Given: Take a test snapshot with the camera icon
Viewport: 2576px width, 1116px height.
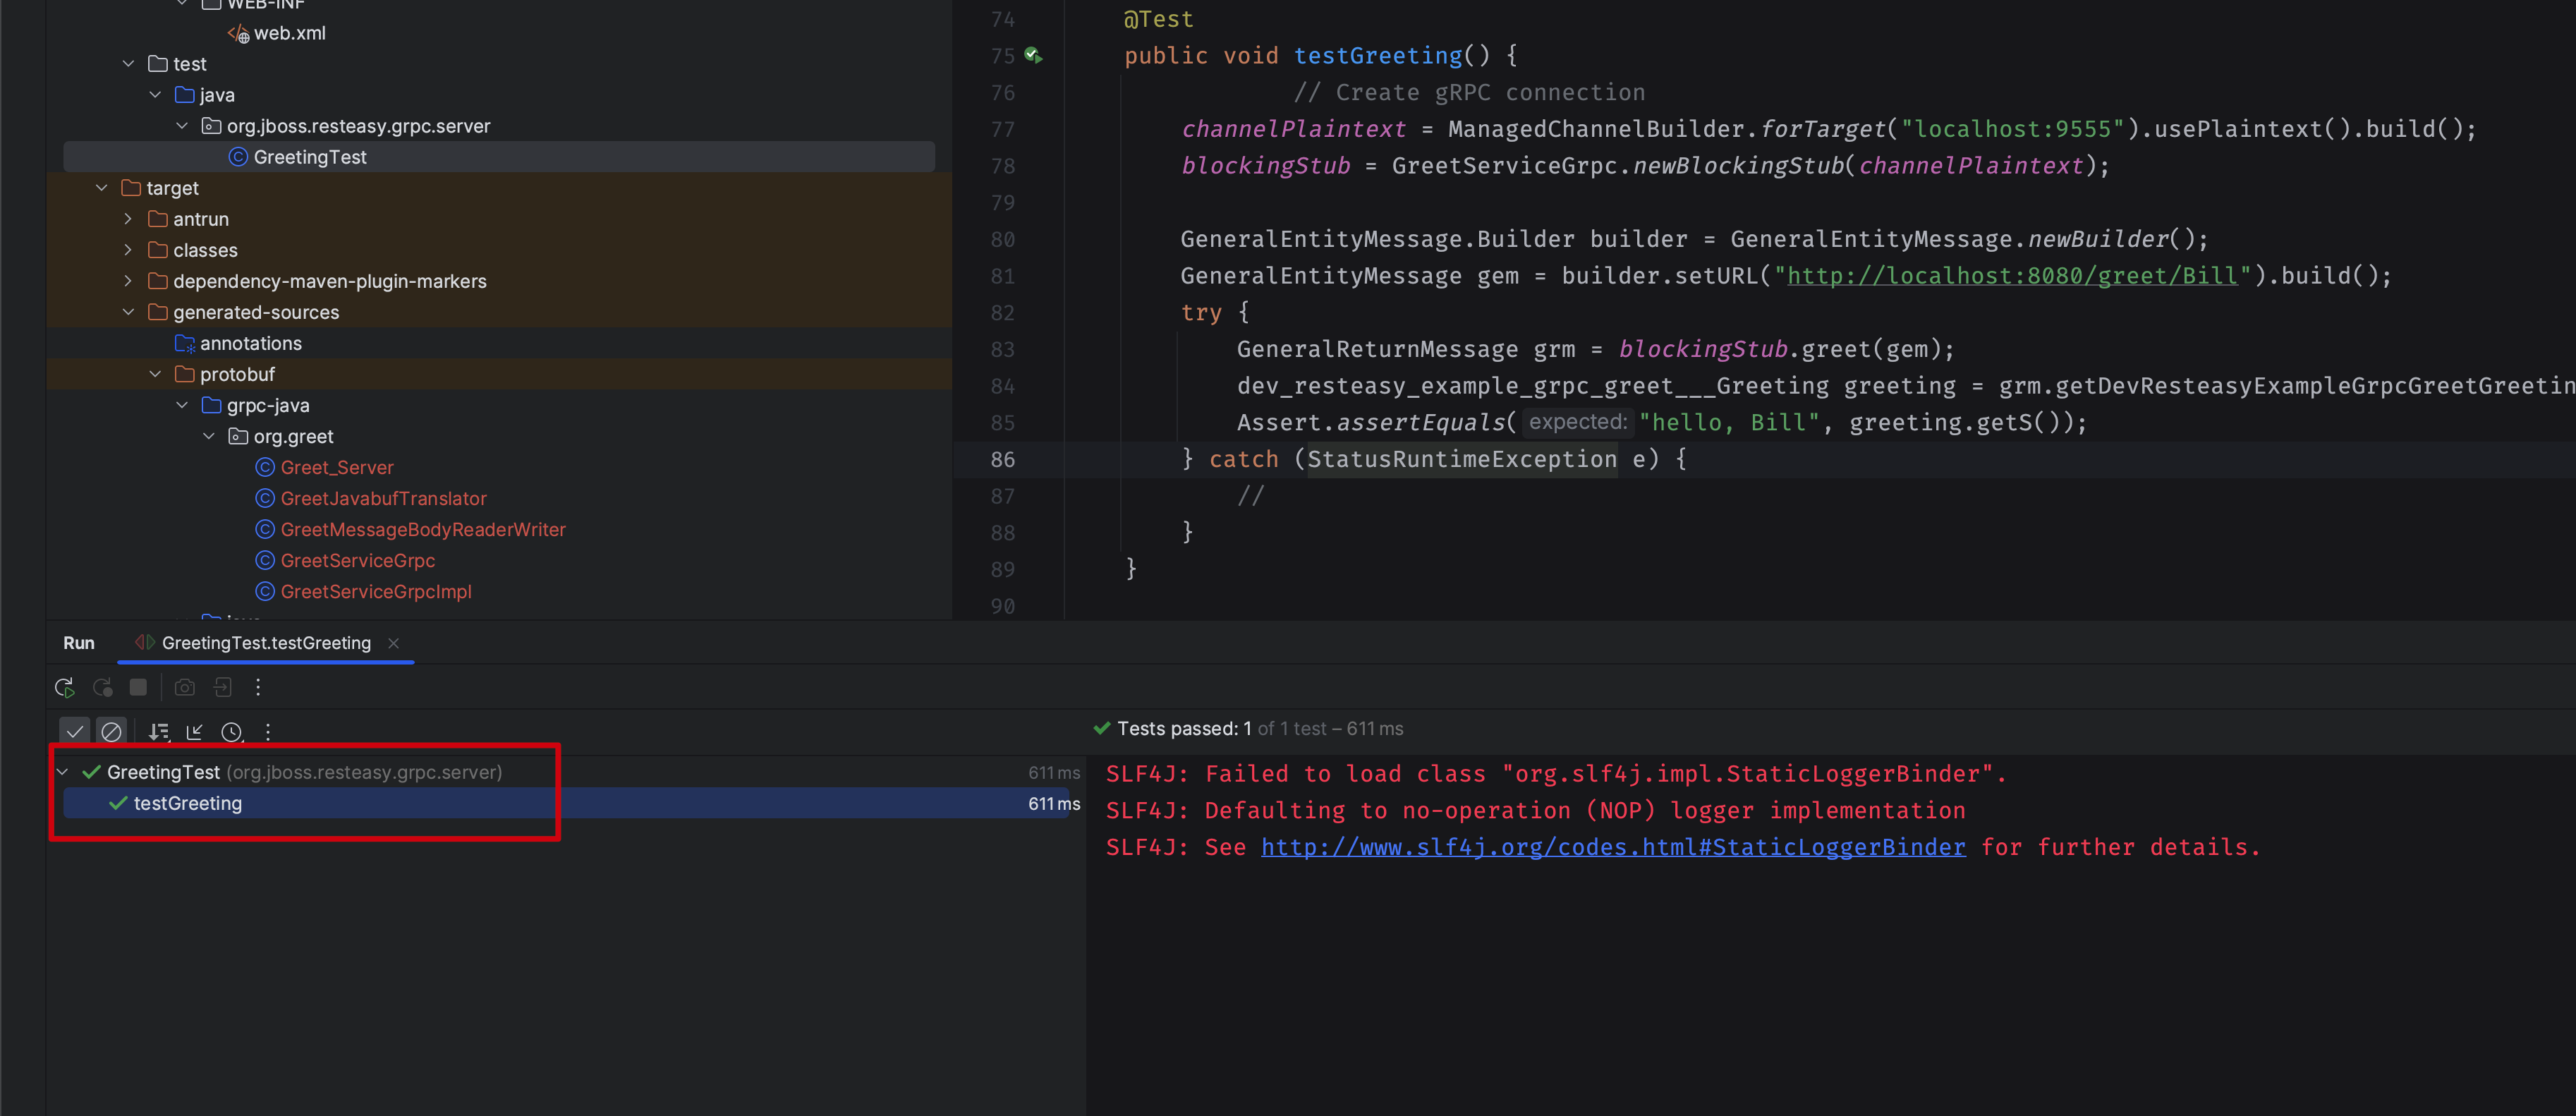Looking at the screenshot, I should pos(184,687).
